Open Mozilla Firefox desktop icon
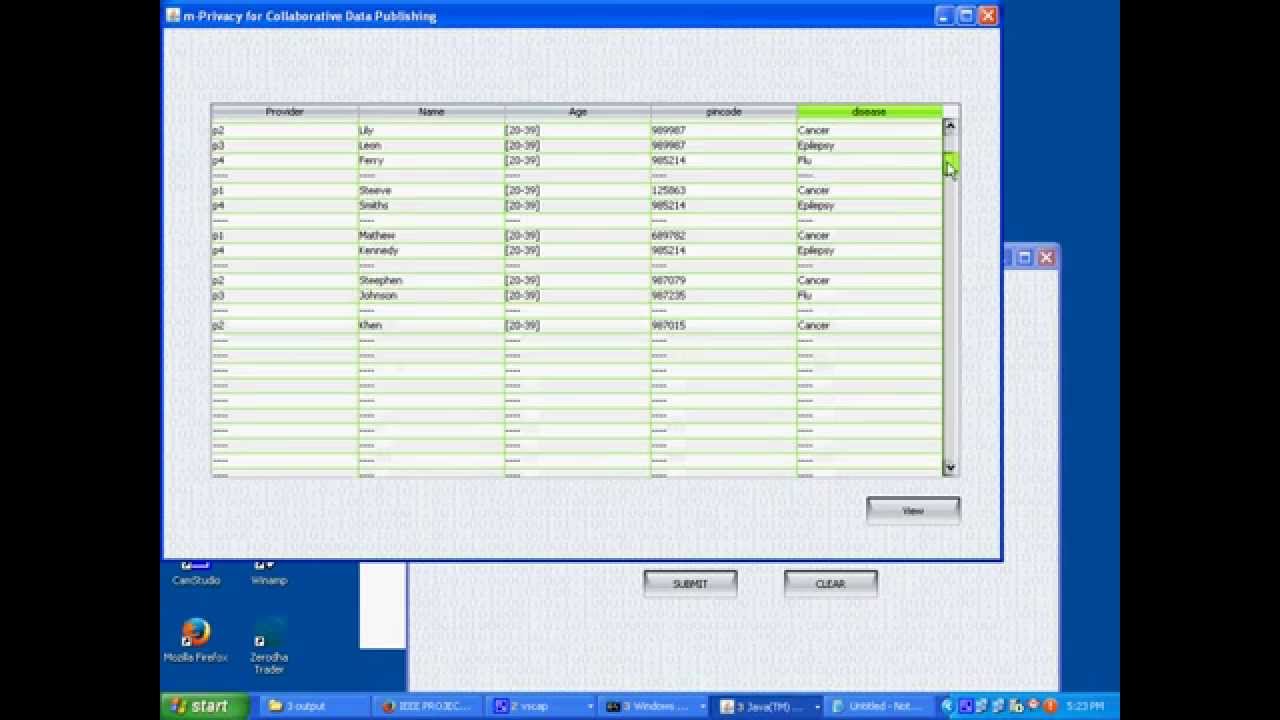The image size is (1280, 720). click(x=196, y=641)
